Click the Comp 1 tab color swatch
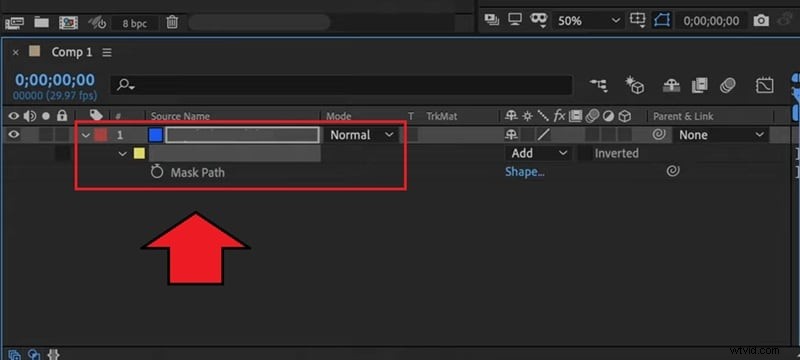The image size is (800, 360). (34, 51)
